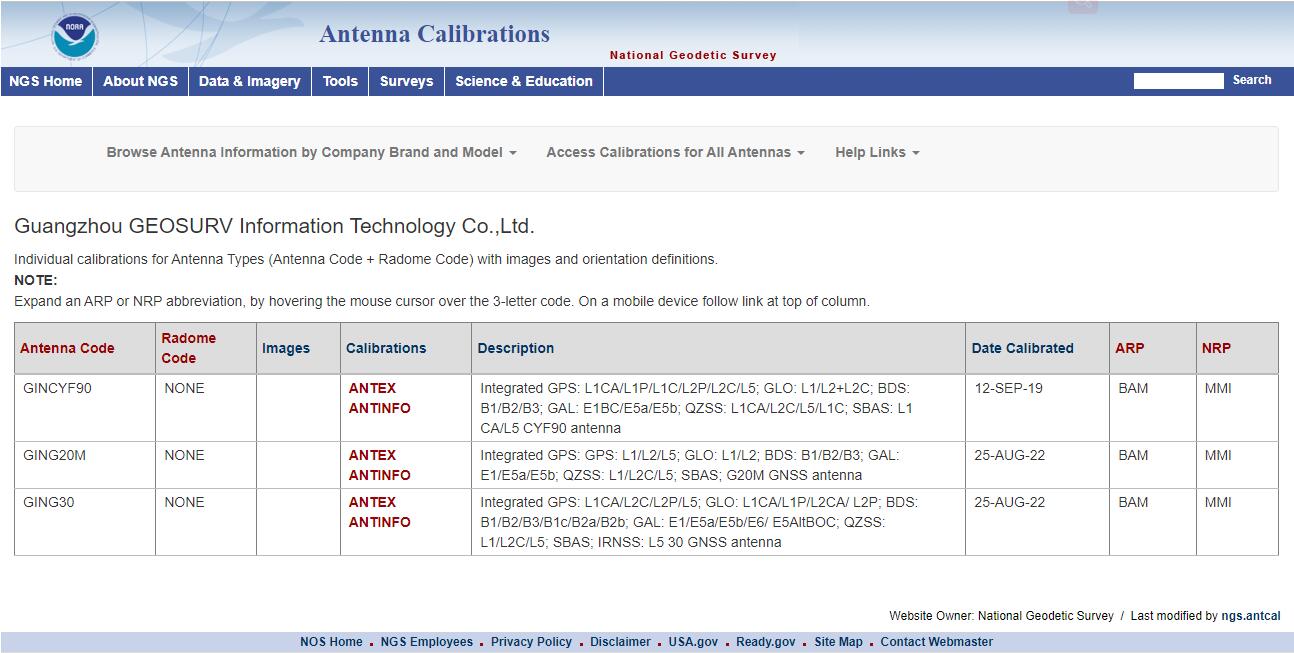This screenshot has height=653, width=1294.
Task: Expand the Help Links dropdown
Action: (877, 152)
